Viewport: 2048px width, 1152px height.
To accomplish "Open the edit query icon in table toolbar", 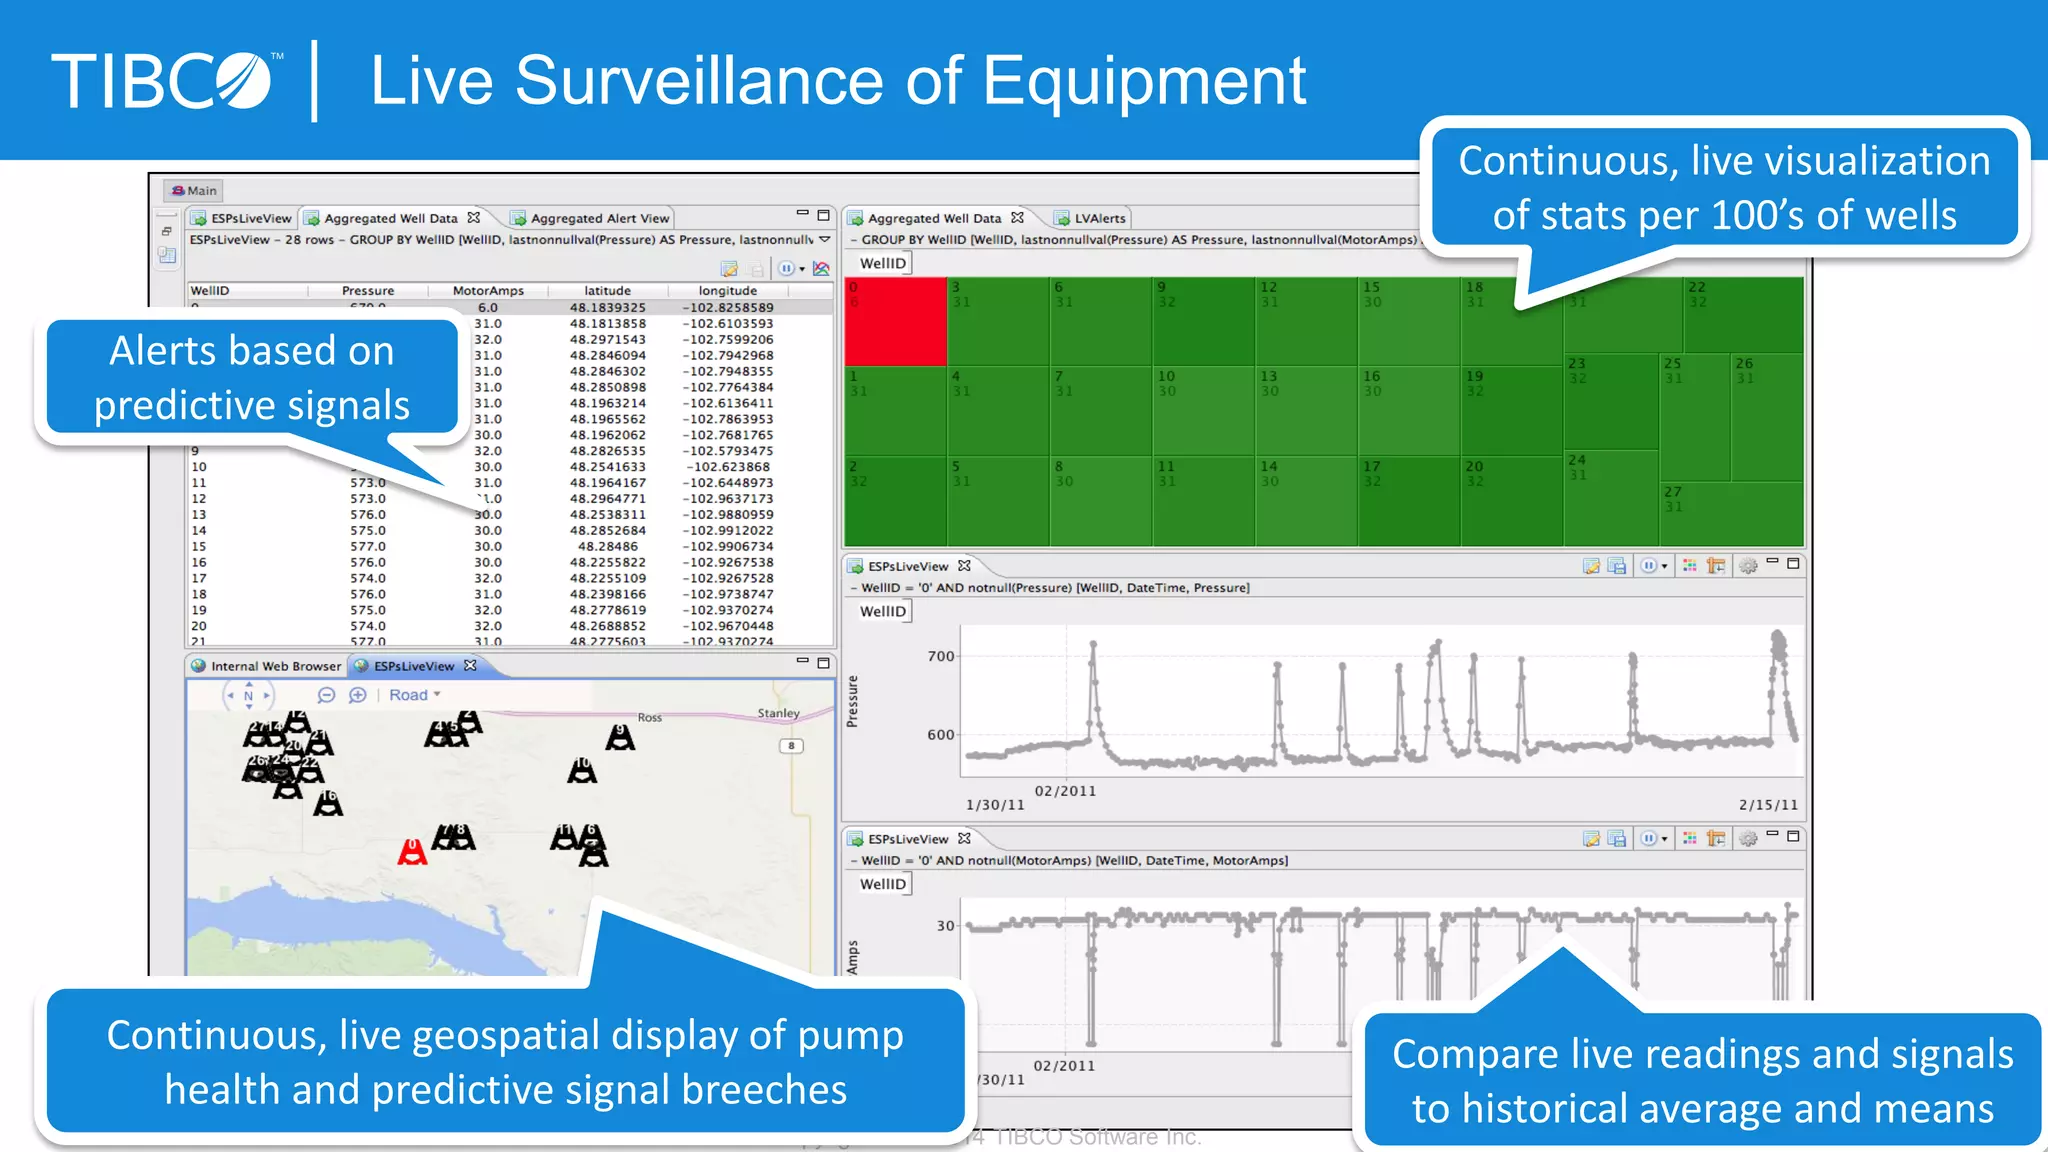I will coord(729,268).
